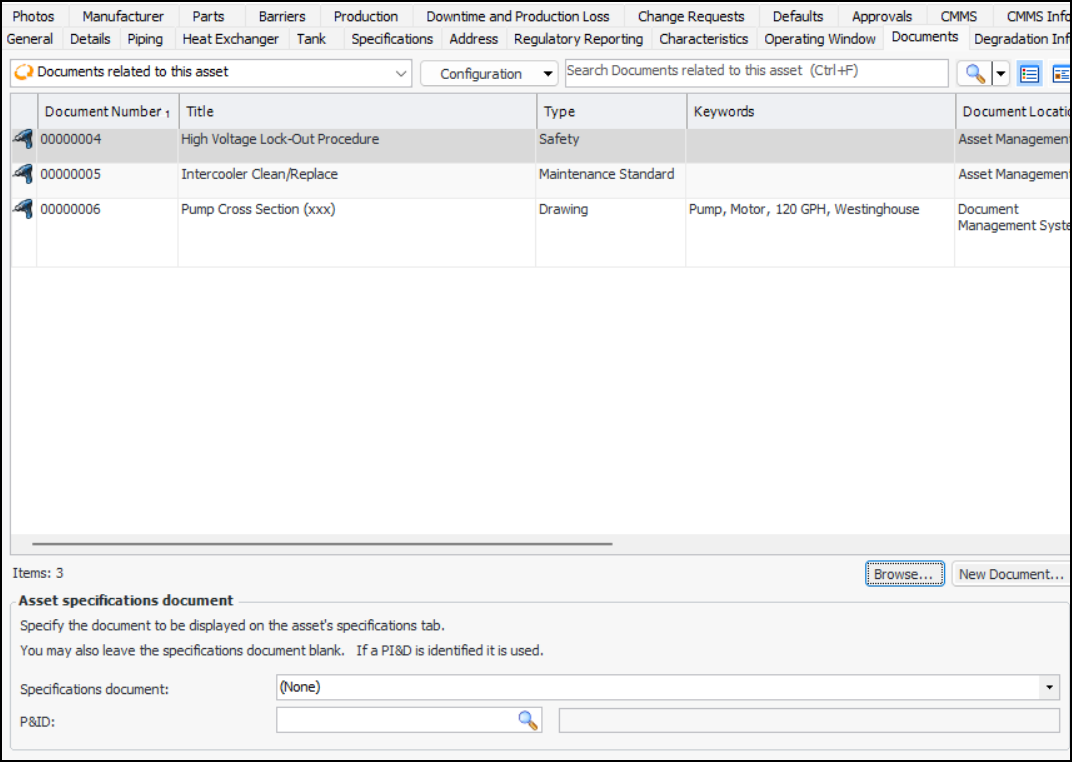
Task: Expand the Specifications document dropdown
Action: point(1048,688)
